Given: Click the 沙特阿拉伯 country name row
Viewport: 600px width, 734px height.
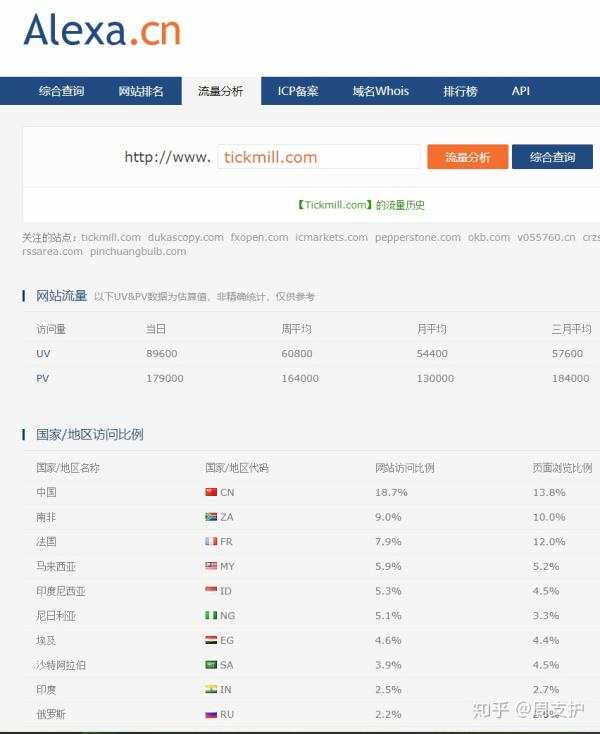Looking at the screenshot, I should (61, 665).
